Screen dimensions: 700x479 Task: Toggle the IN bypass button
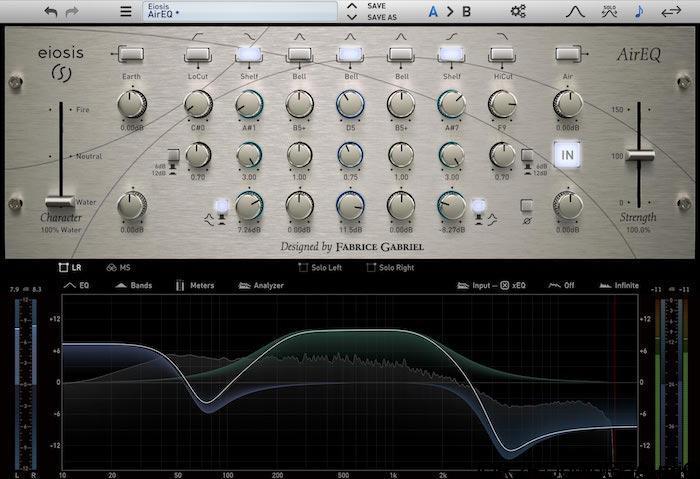(x=568, y=154)
